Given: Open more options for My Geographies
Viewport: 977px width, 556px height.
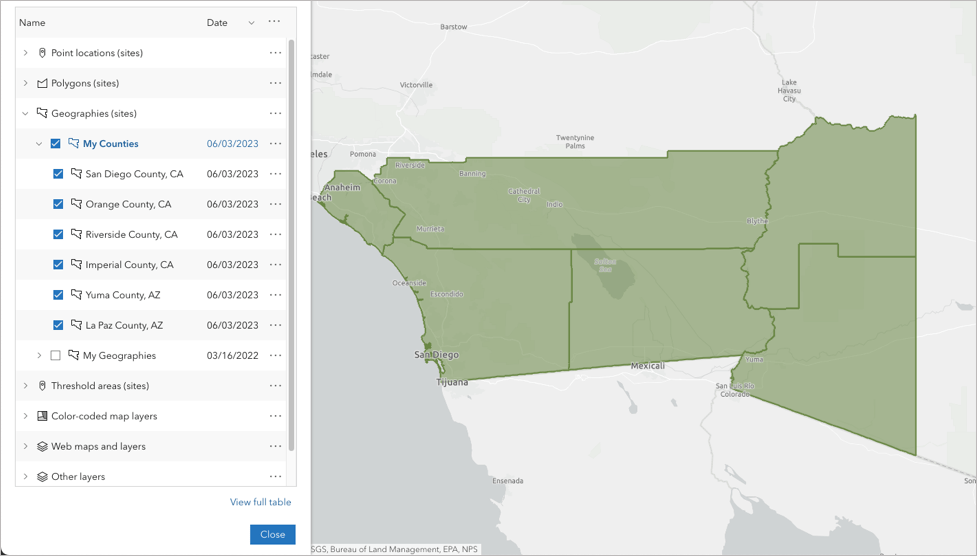Looking at the screenshot, I should pos(275,355).
